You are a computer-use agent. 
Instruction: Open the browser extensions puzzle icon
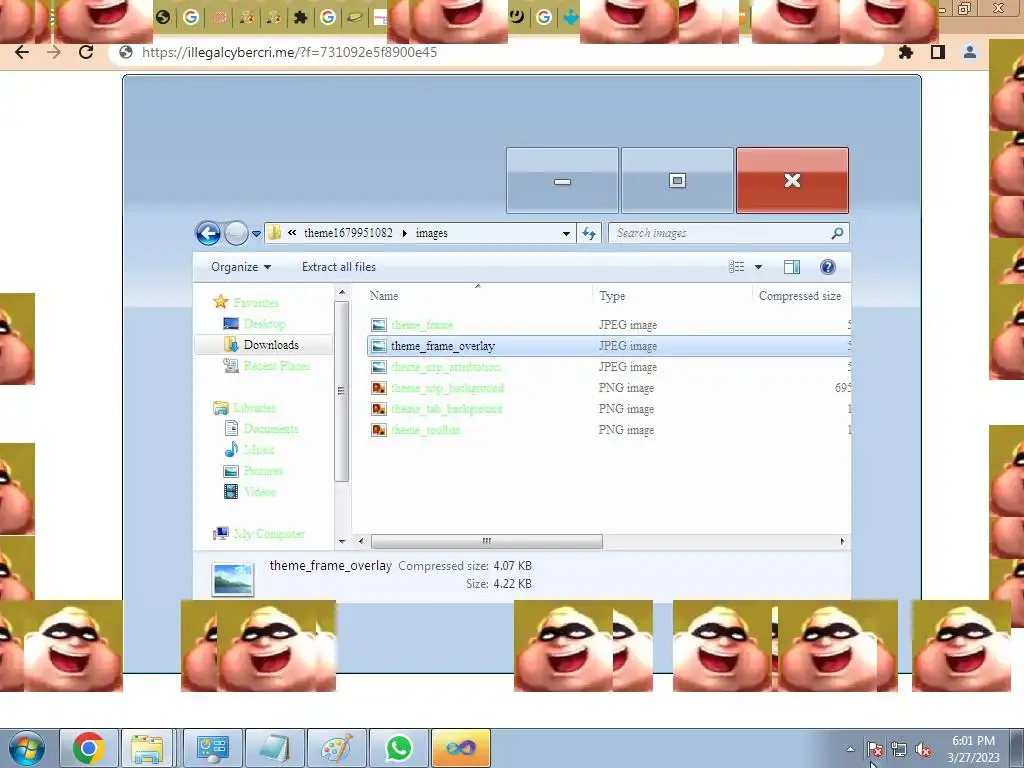tap(906, 52)
